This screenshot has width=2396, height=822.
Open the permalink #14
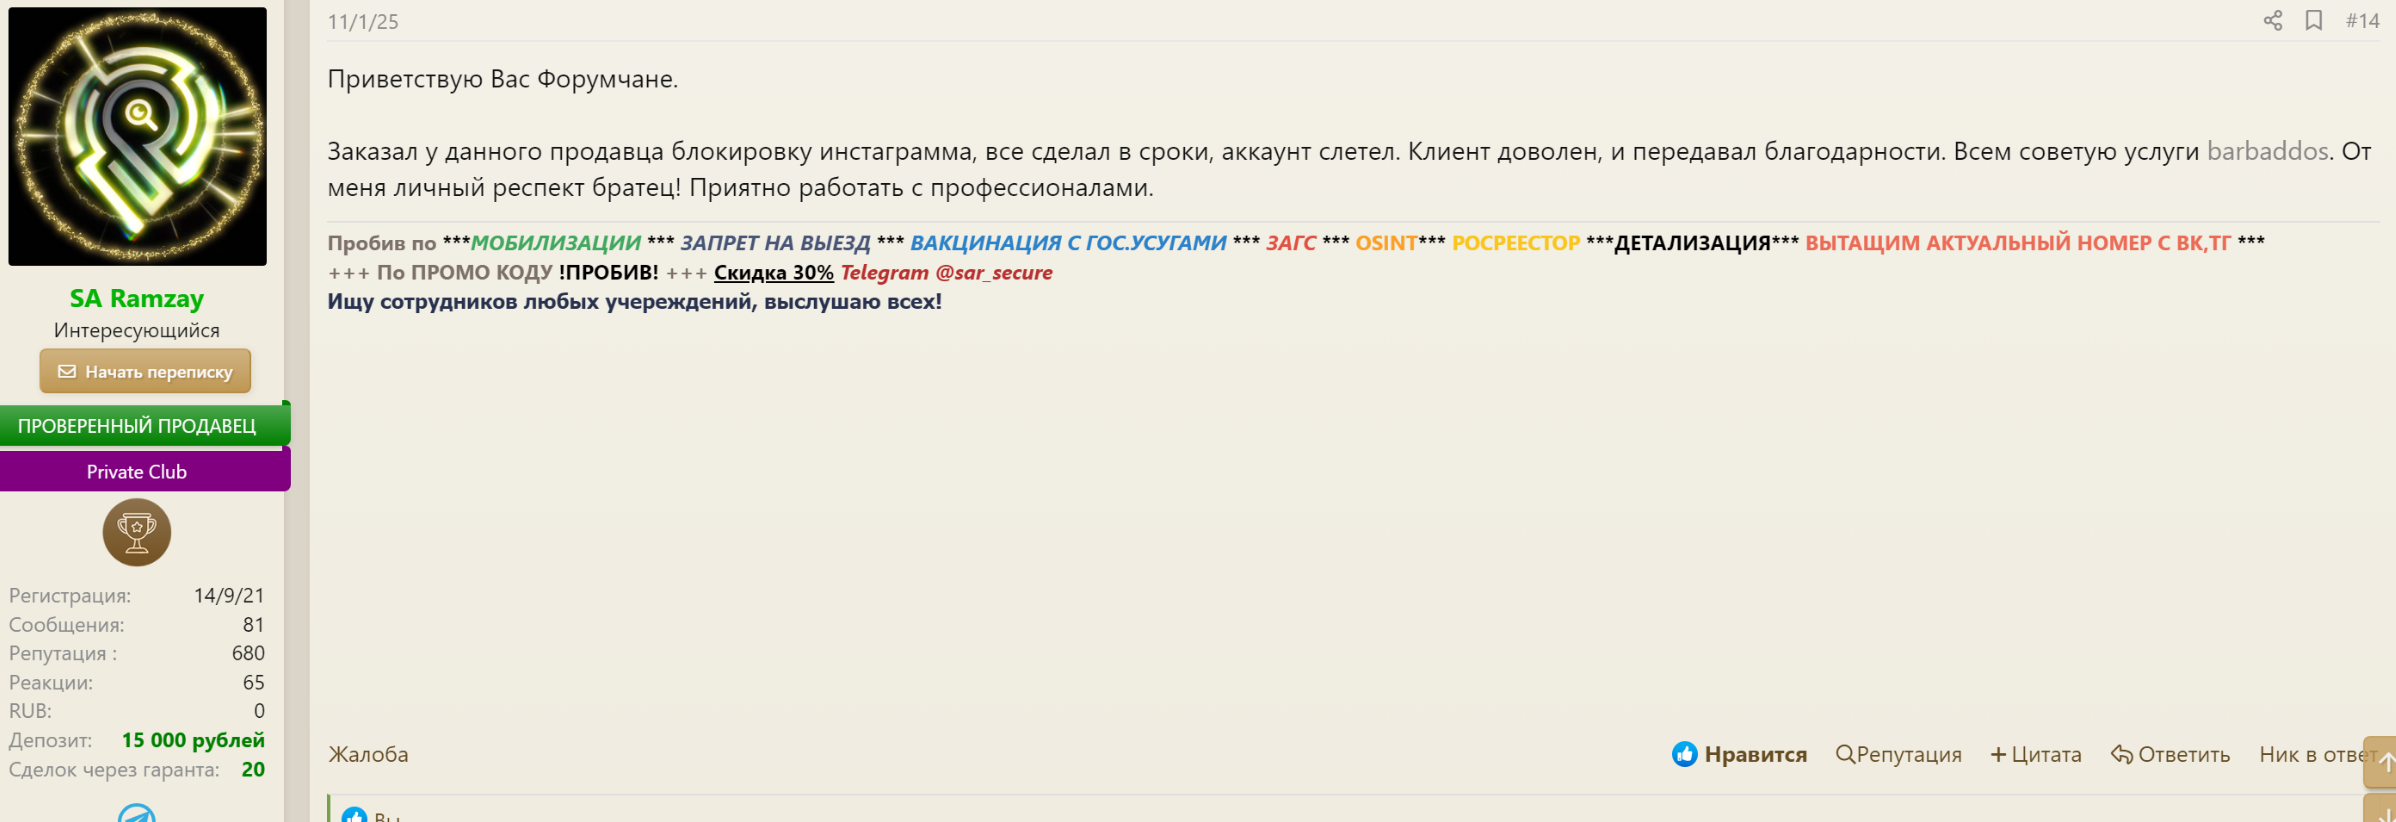tap(2362, 21)
